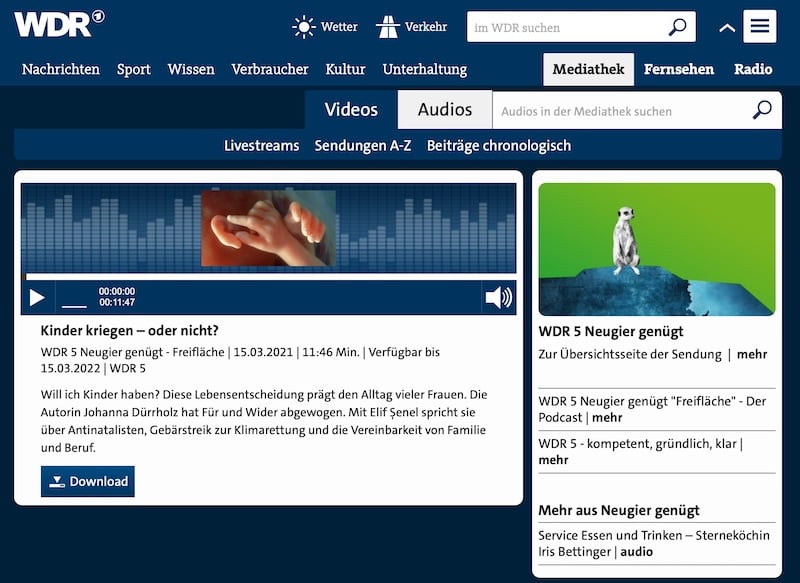Switch to the Videos tab
This screenshot has height=583, width=800.
click(x=351, y=110)
